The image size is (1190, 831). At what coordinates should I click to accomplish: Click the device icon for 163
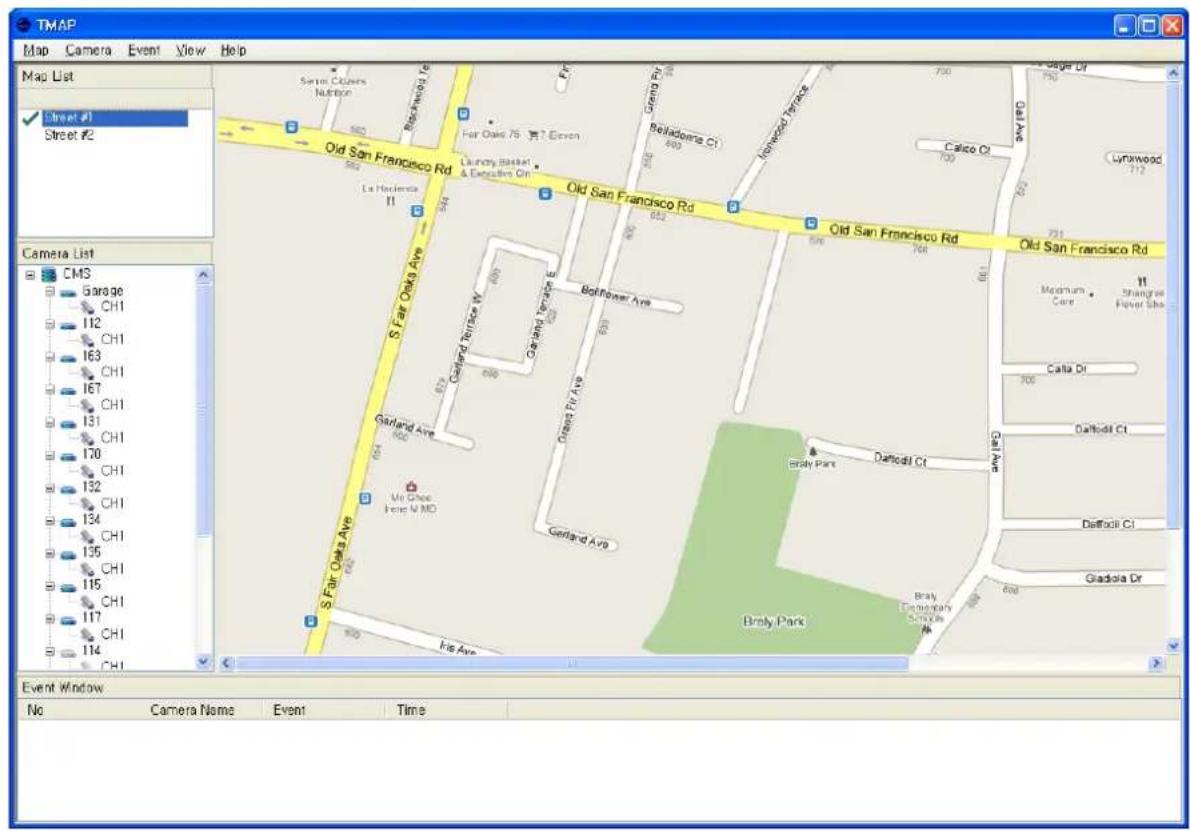coord(68,358)
